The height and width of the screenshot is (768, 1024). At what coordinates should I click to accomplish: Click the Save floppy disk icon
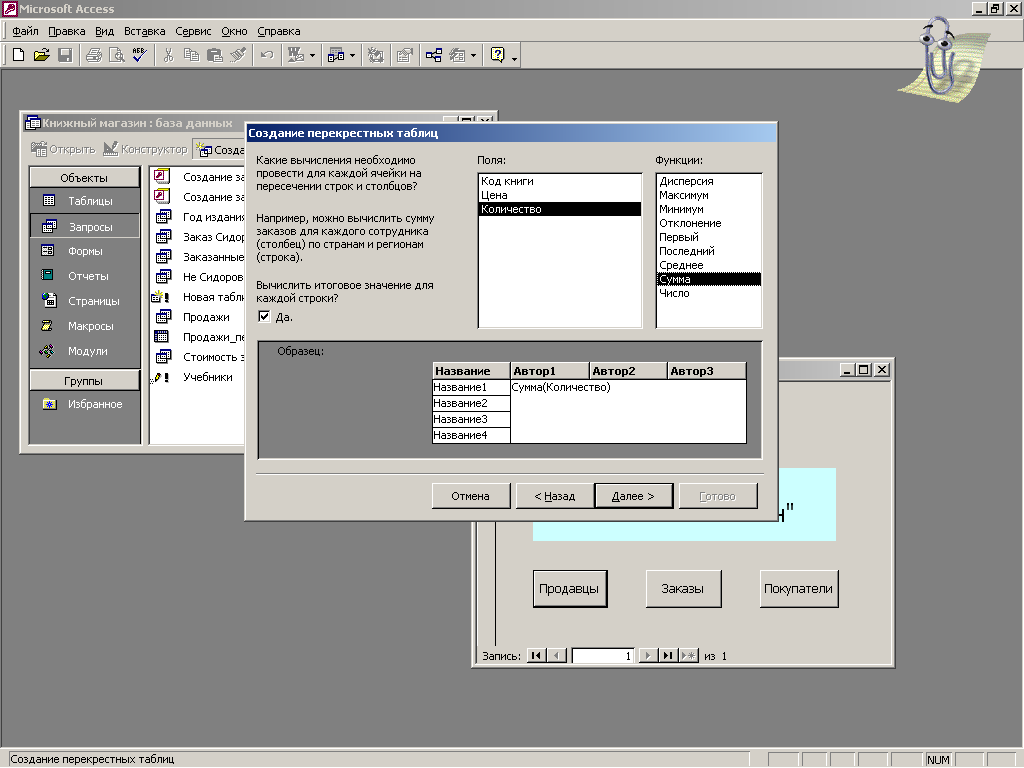coord(65,56)
